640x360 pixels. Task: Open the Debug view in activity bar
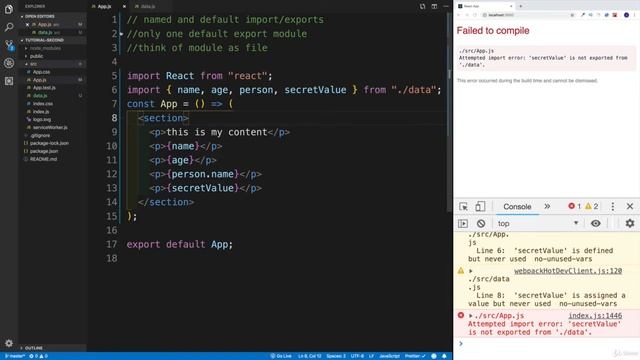pyautogui.click(x=9, y=63)
